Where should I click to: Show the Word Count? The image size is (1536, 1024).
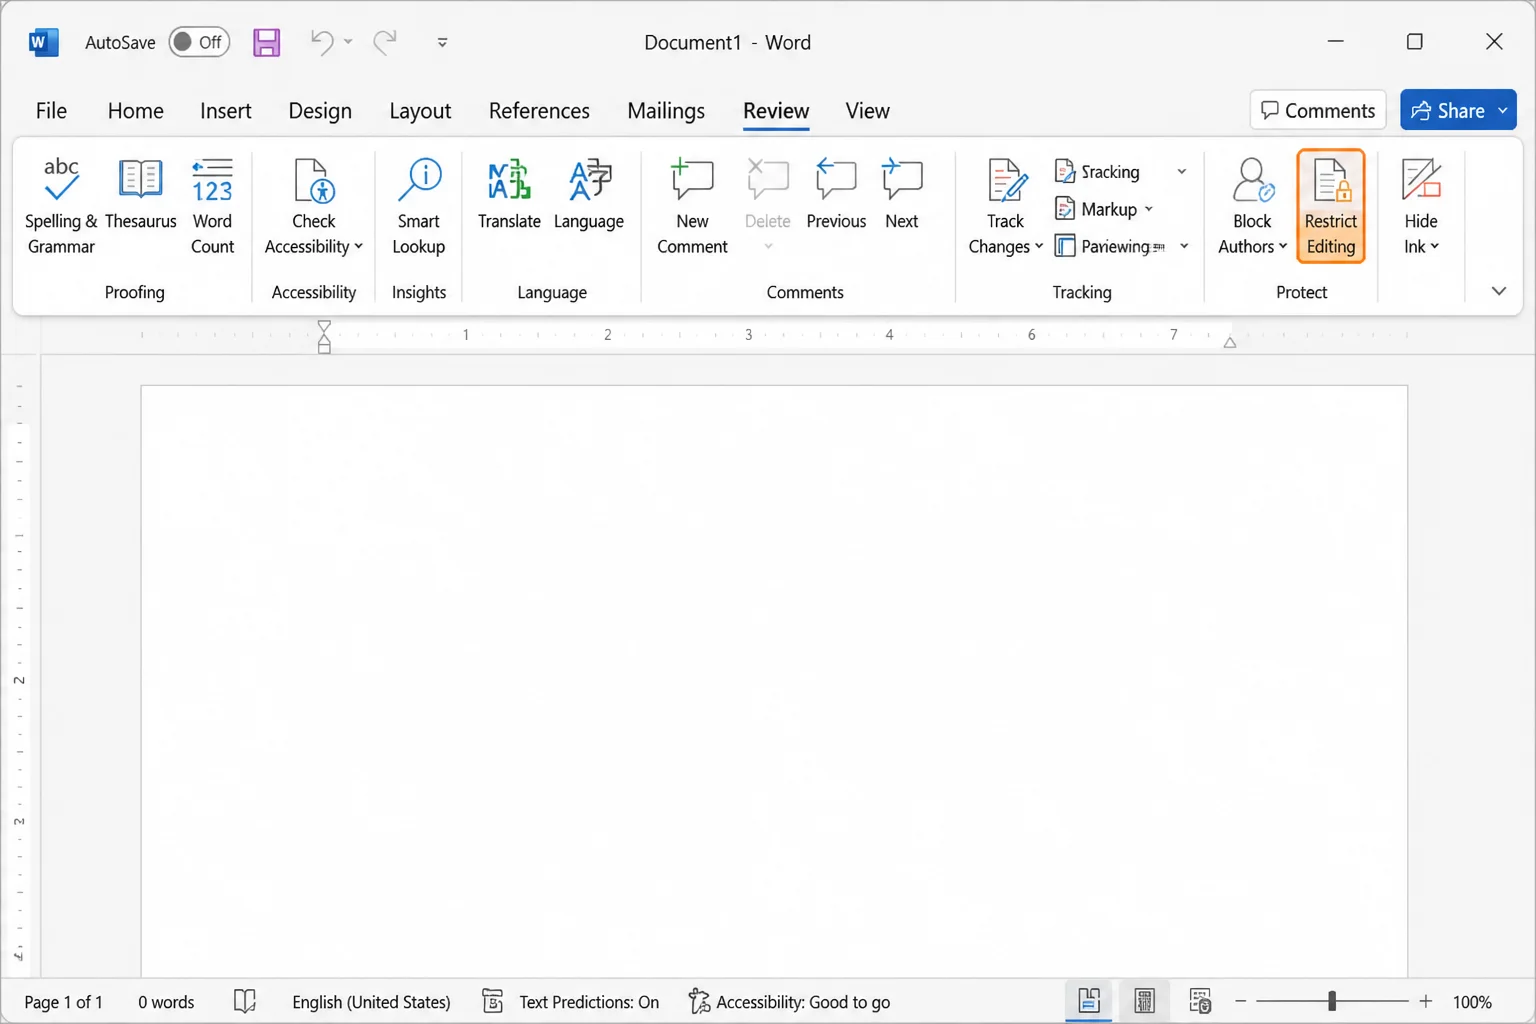point(212,207)
